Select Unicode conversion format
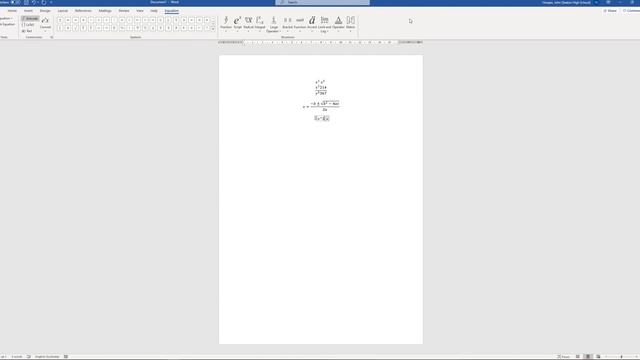 30,18
